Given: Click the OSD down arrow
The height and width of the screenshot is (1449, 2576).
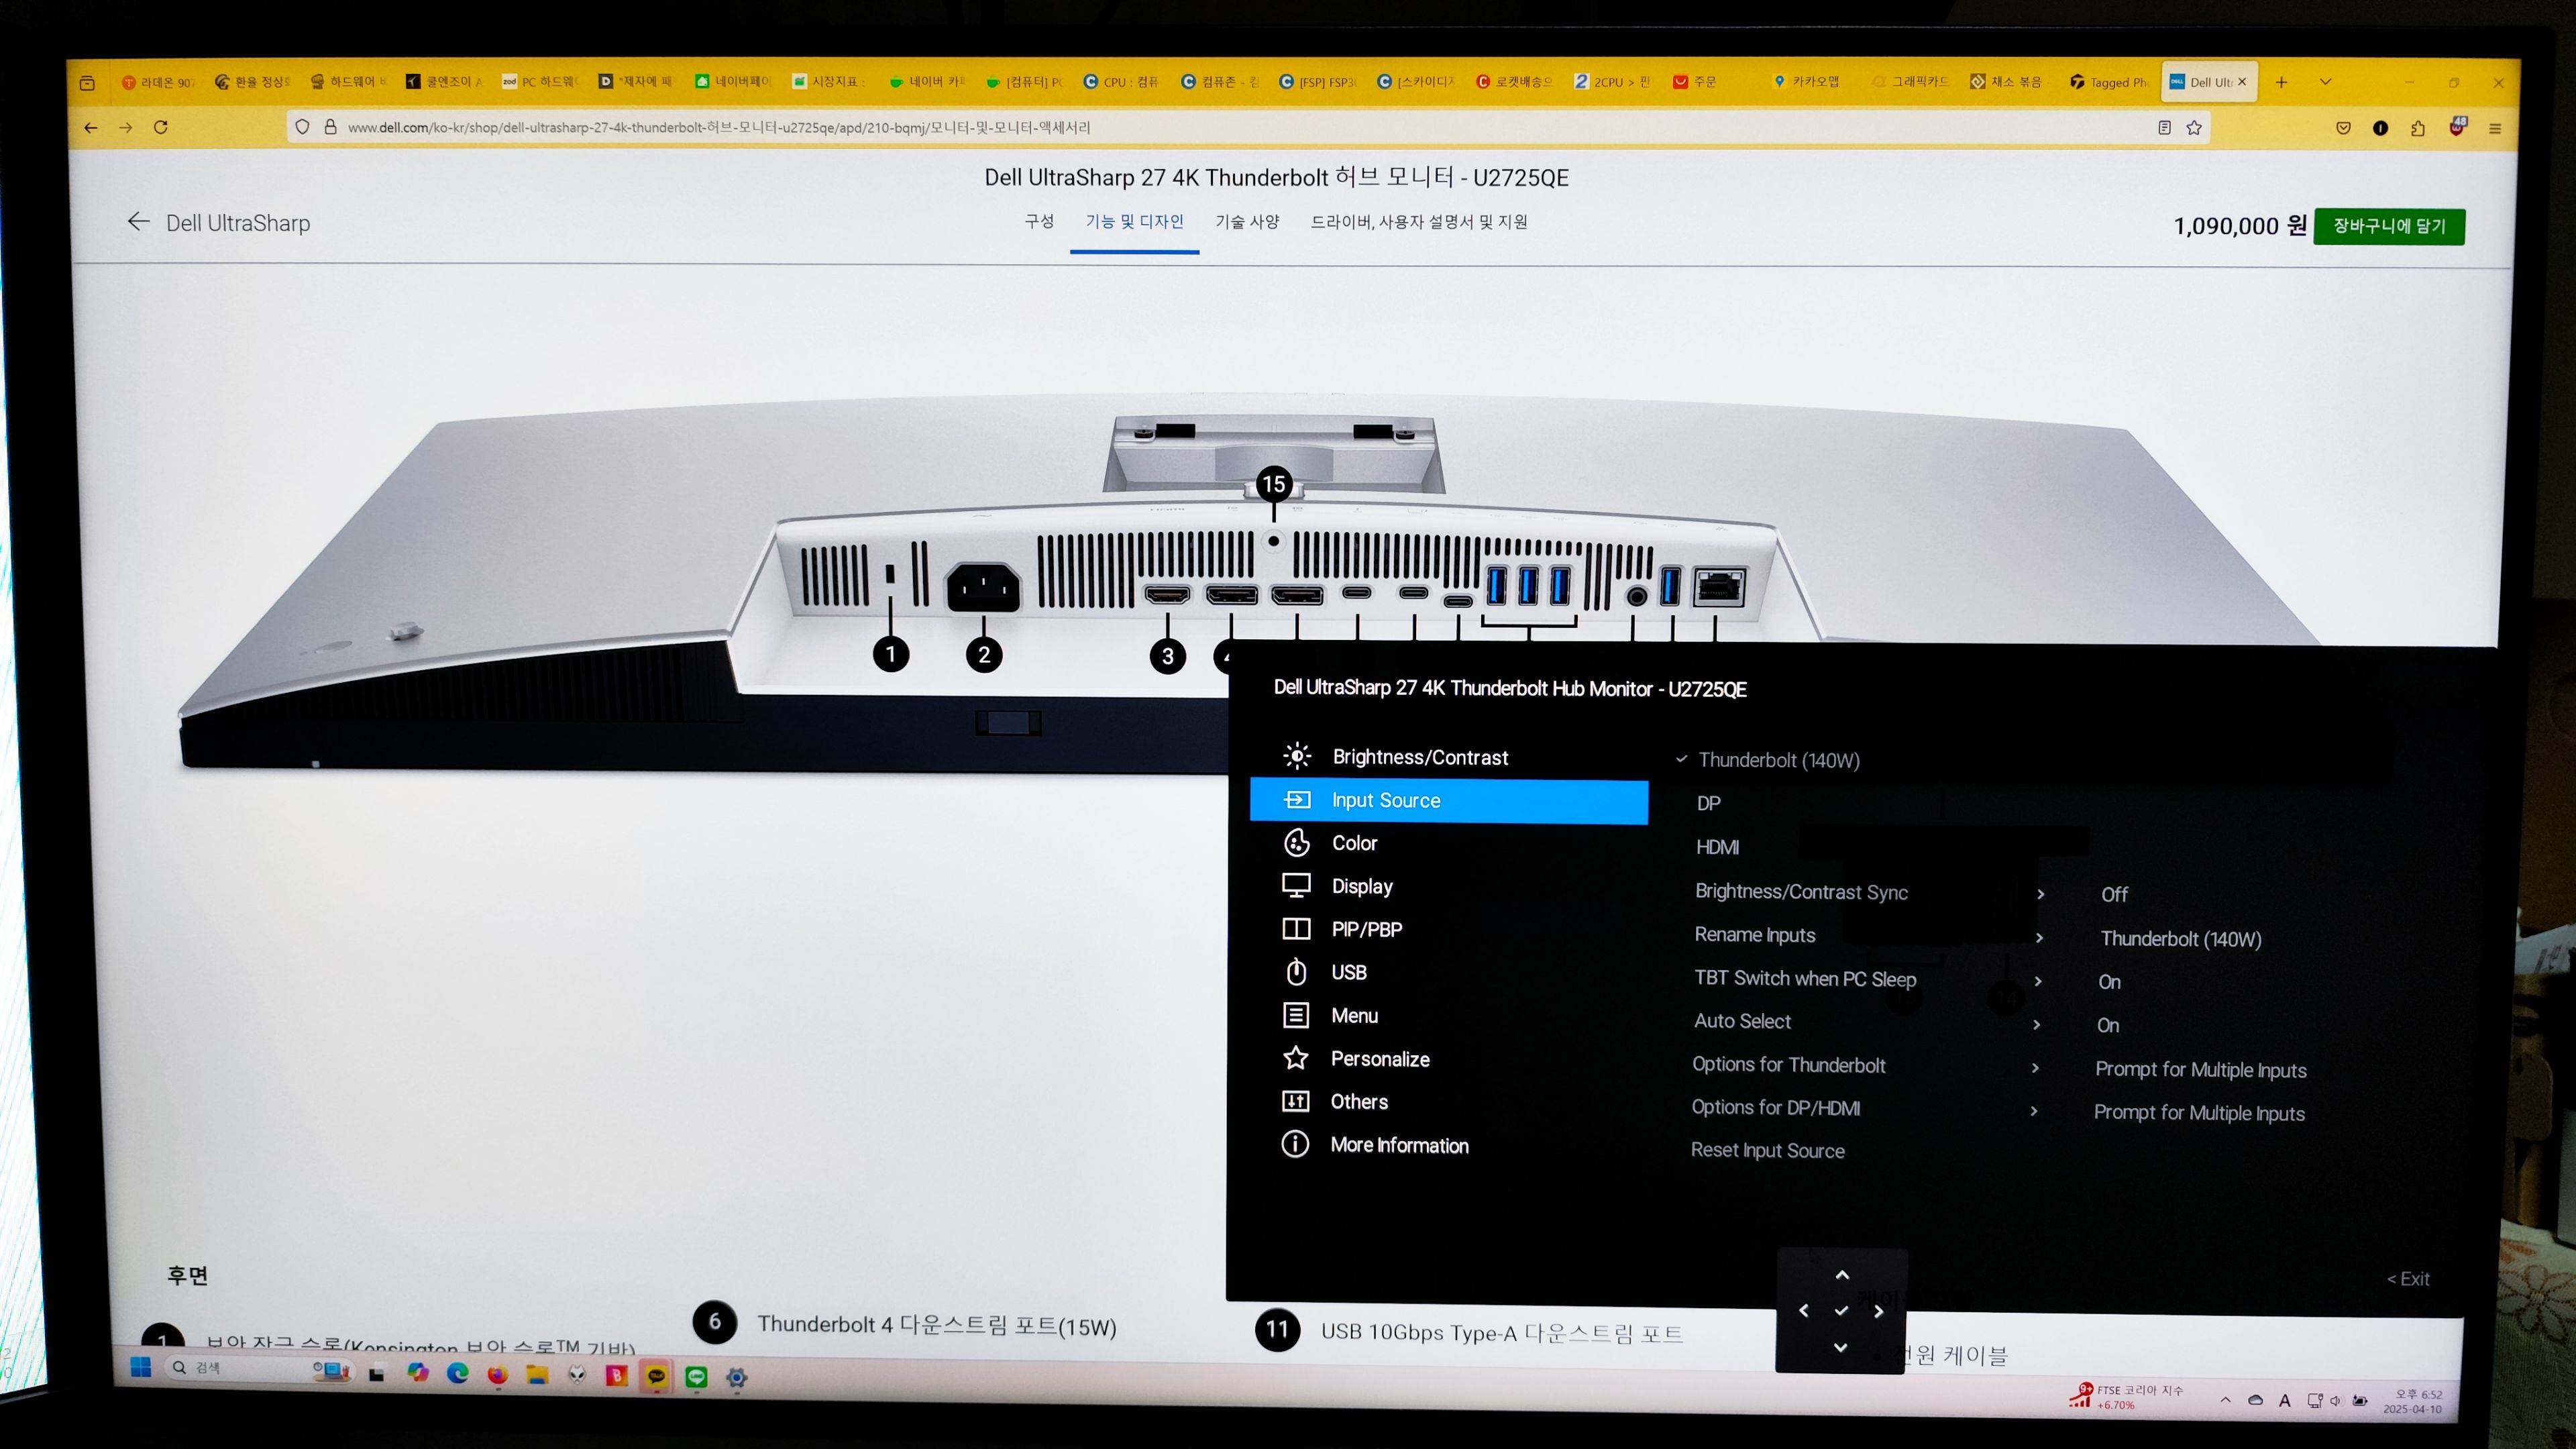Looking at the screenshot, I should [x=1840, y=1347].
